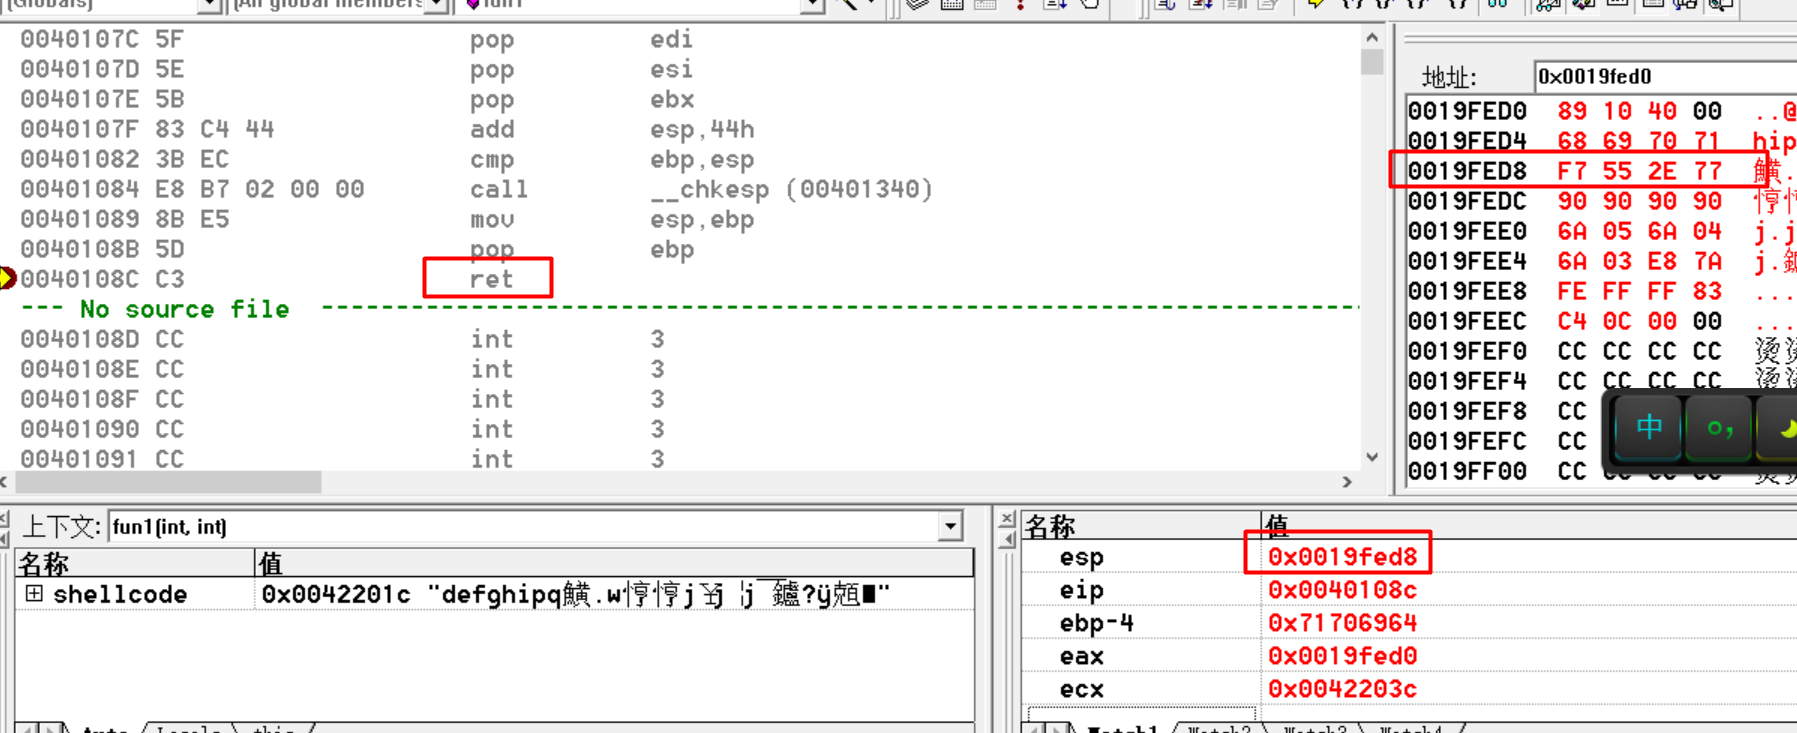The width and height of the screenshot is (1797, 733).
Task: Click Variables pane 名称 column header
Action: click(134, 563)
